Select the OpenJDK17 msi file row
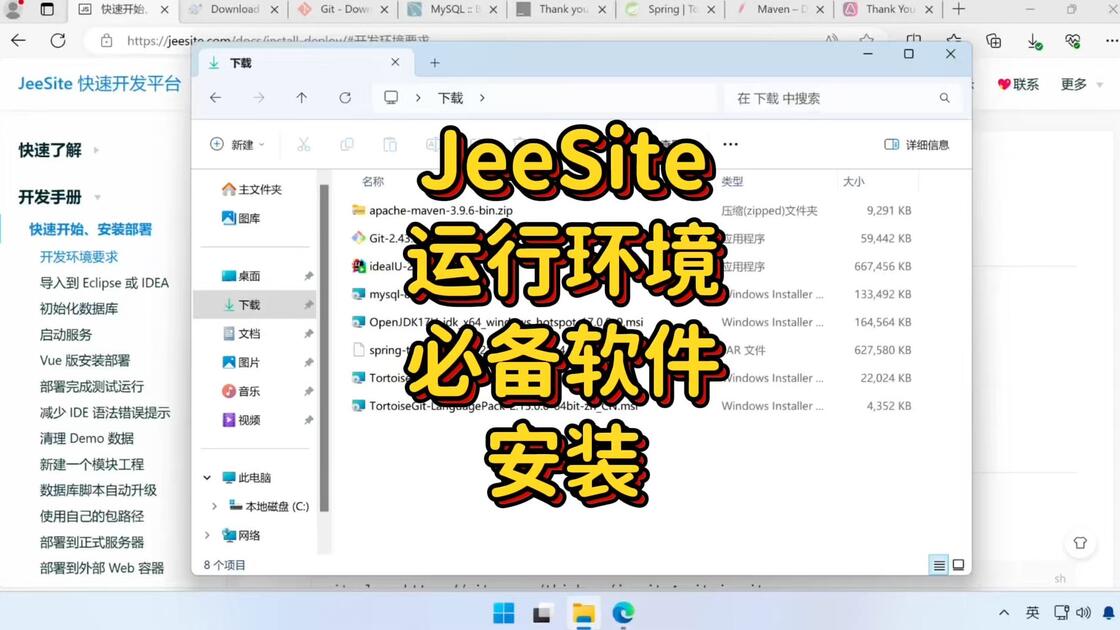This screenshot has height=630, width=1120. pos(632,322)
